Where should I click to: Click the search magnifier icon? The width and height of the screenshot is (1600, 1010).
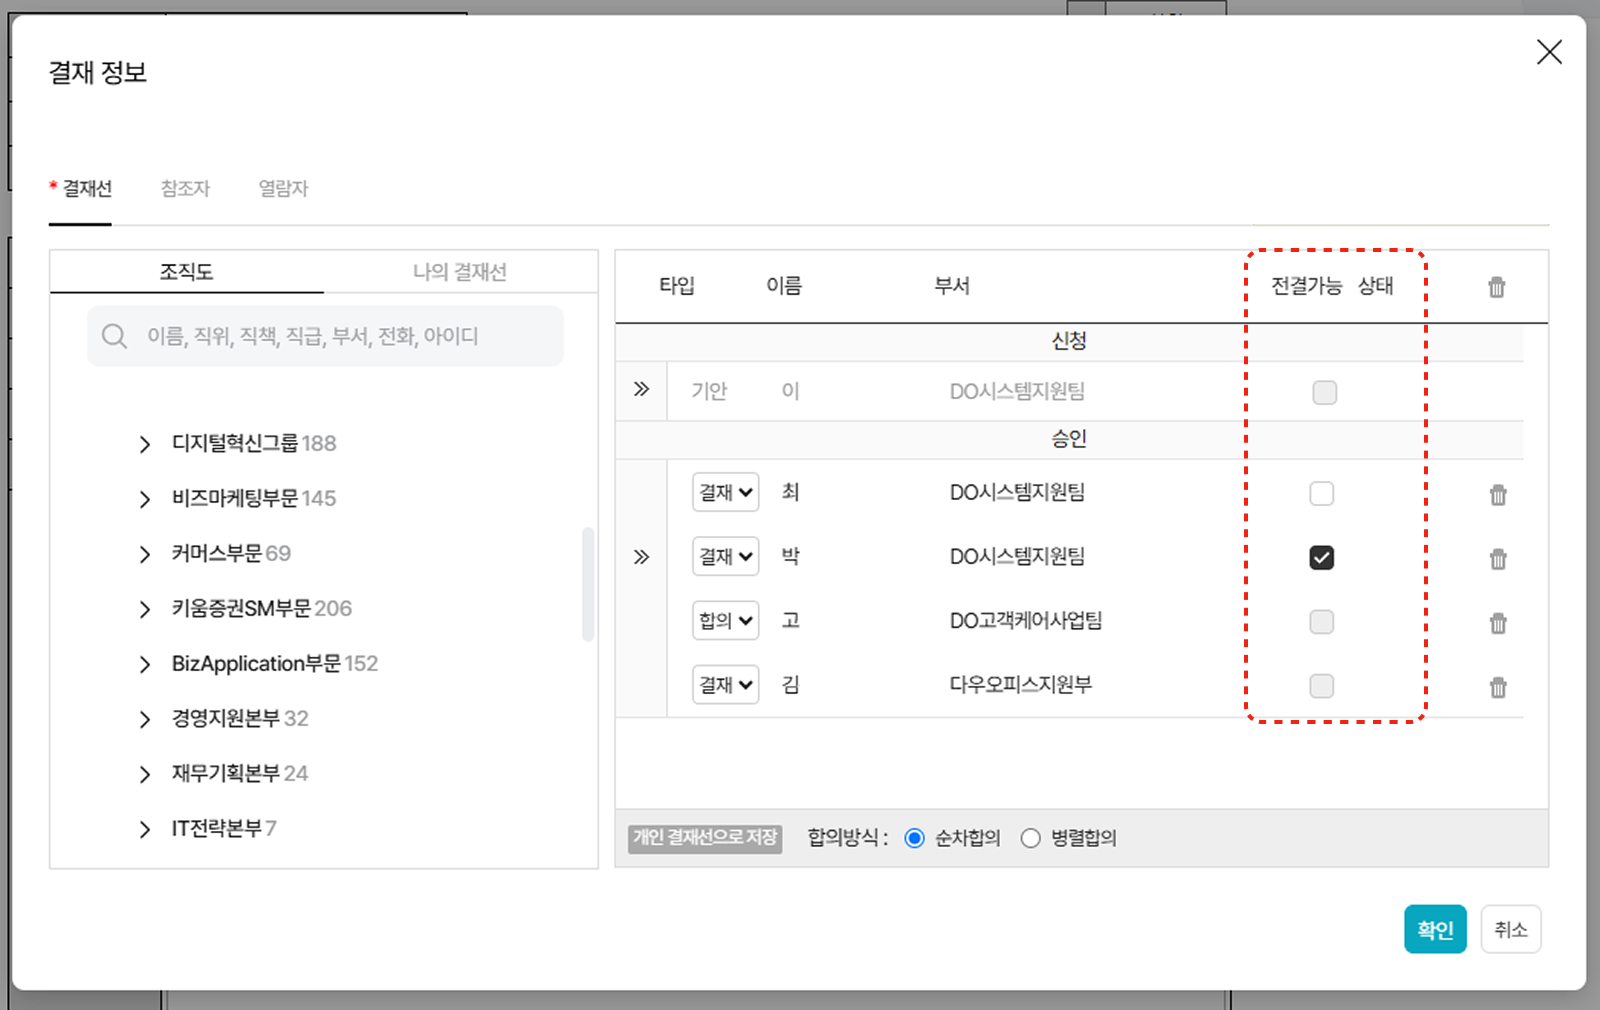tap(115, 336)
